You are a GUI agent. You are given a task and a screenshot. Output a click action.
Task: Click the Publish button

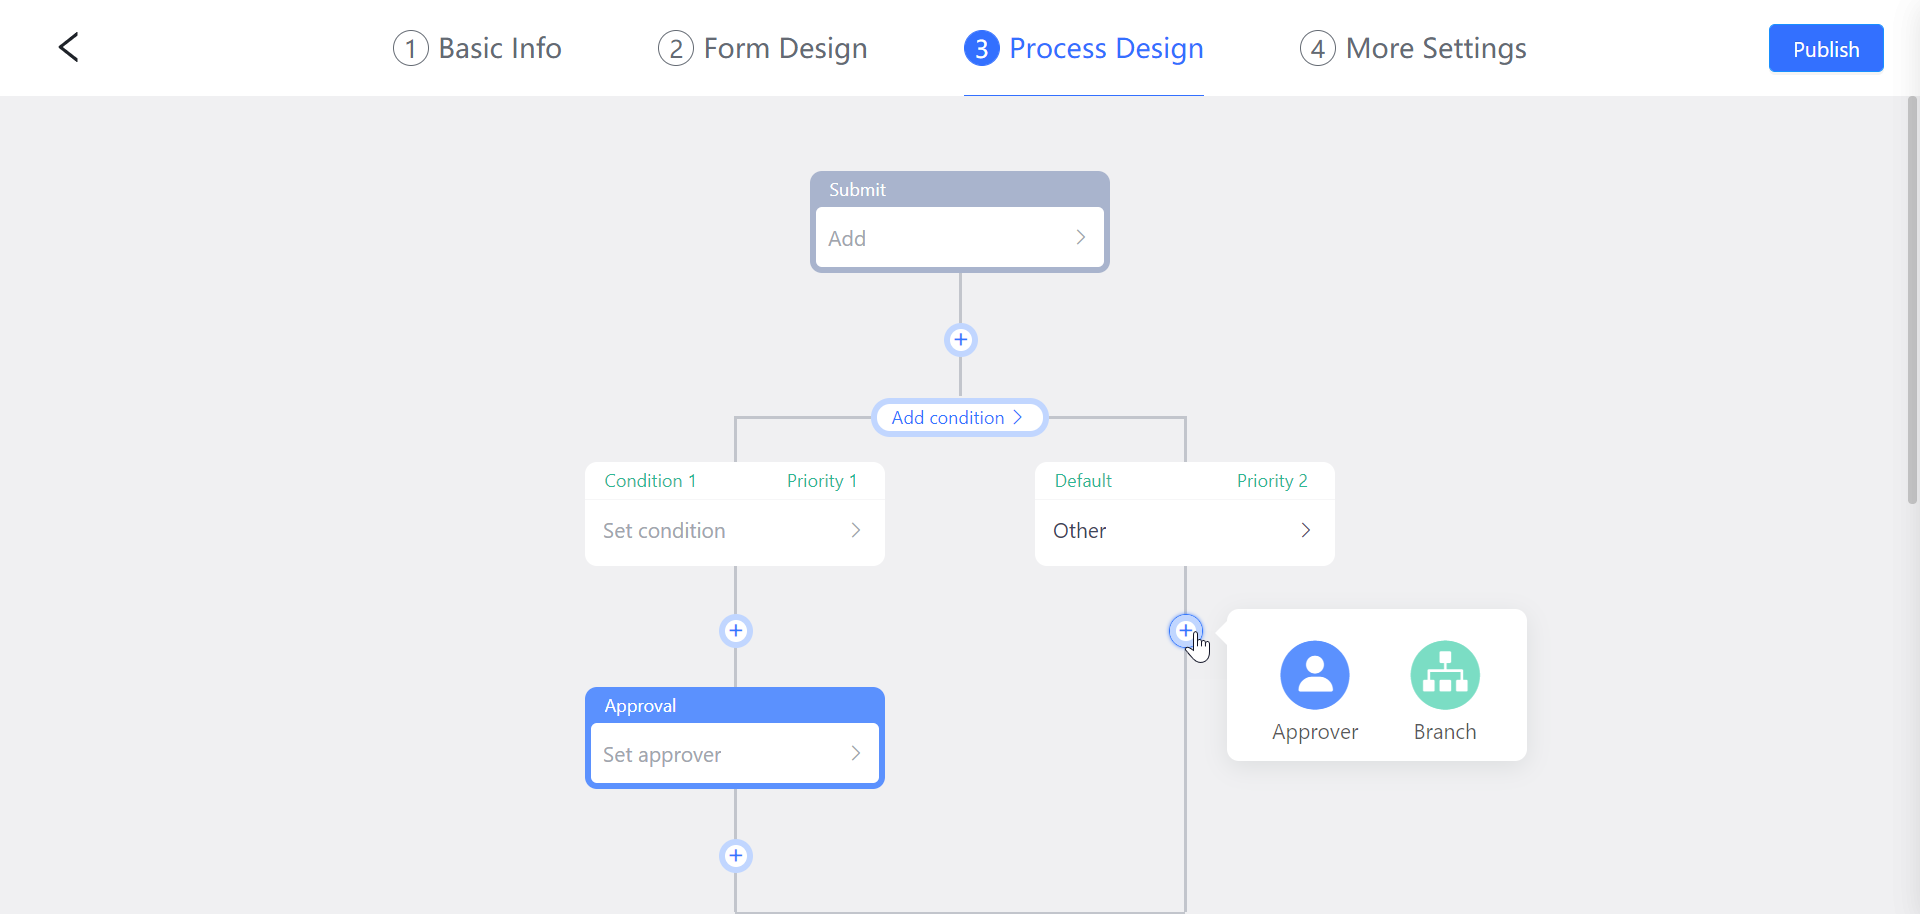[1825, 47]
